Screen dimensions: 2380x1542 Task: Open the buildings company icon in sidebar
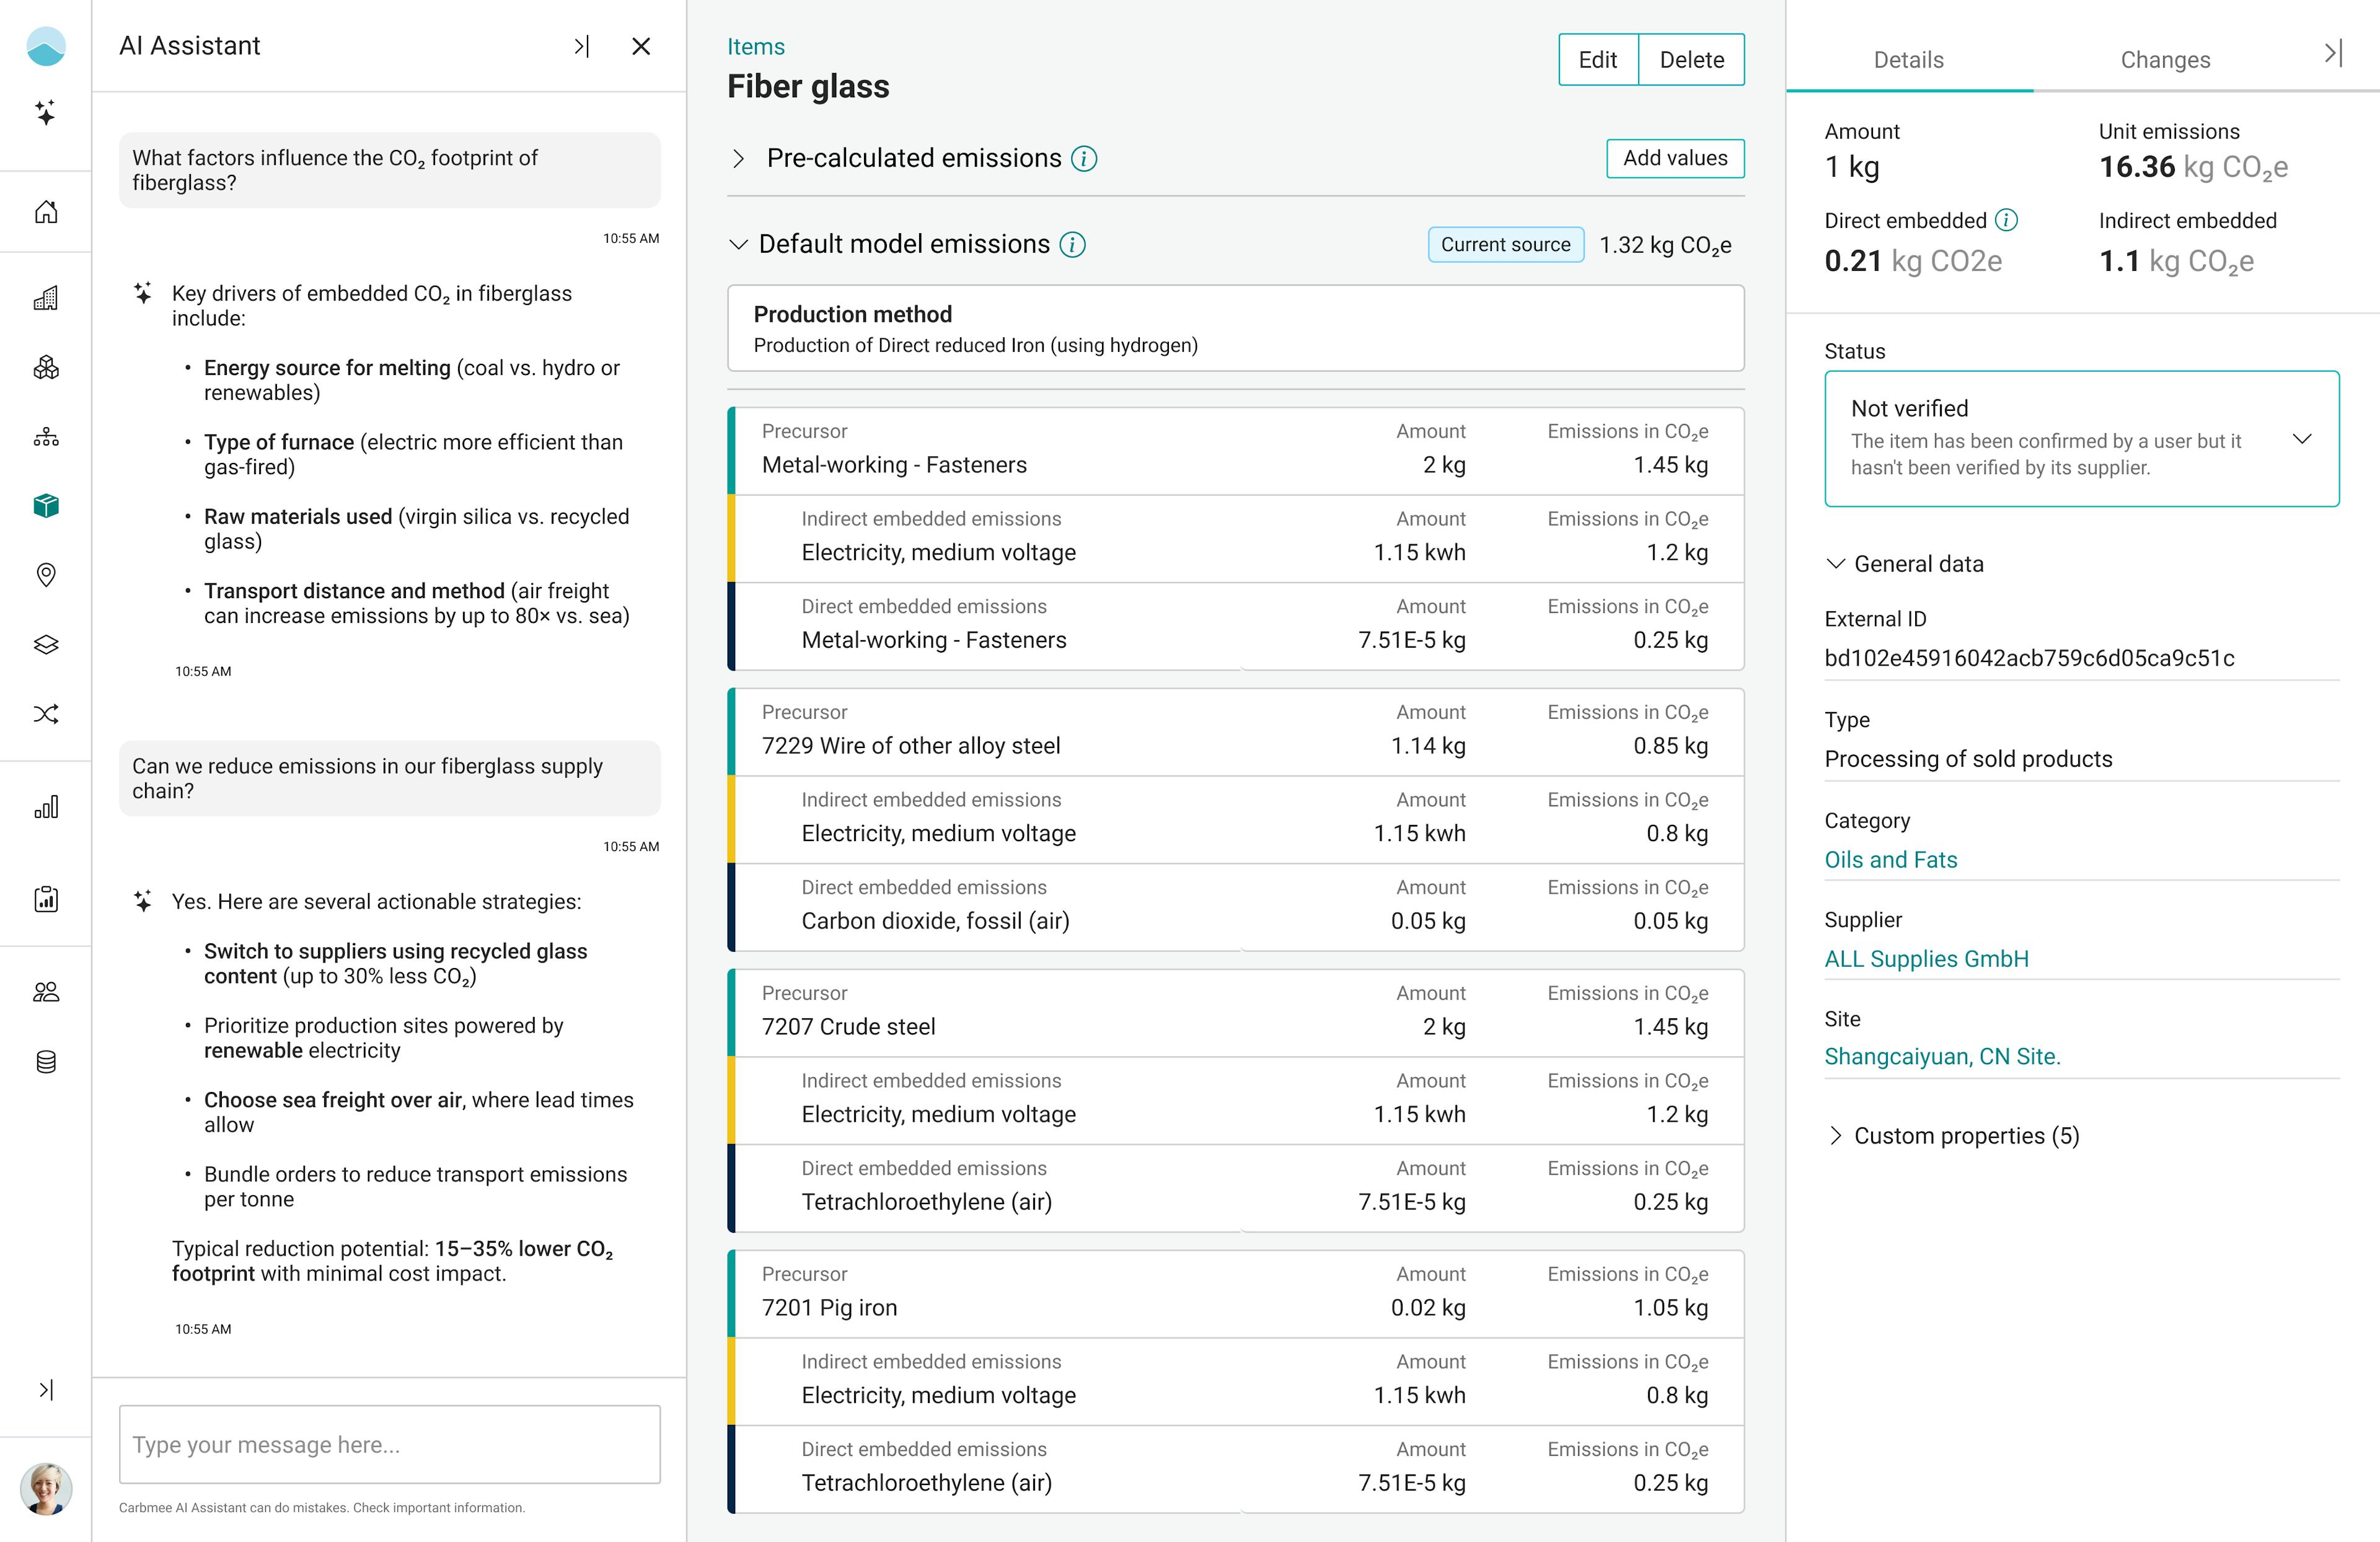tap(46, 298)
